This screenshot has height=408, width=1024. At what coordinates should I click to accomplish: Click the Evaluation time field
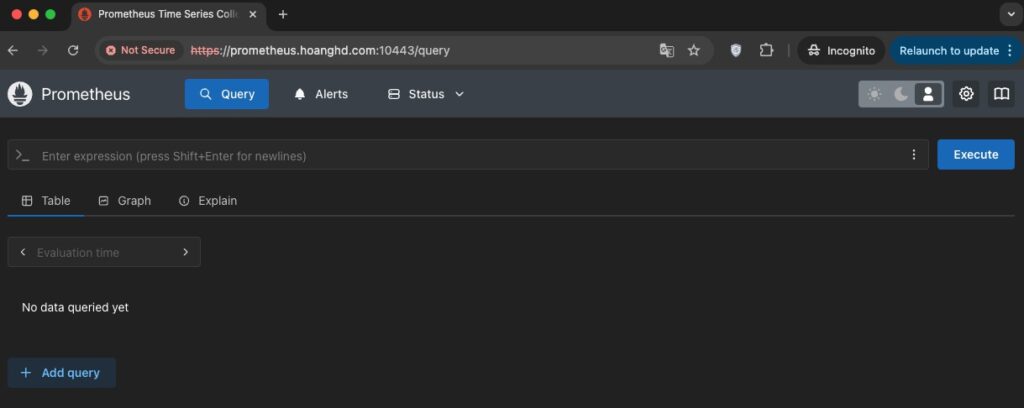click(x=104, y=252)
